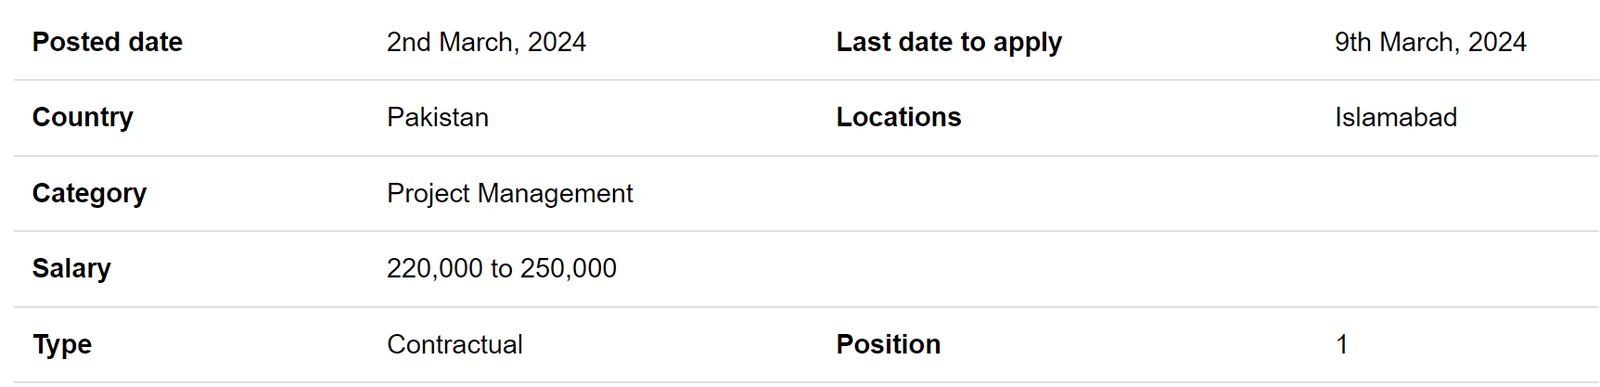
Task: Select the 9th March, 2024 value
Action: (x=1430, y=42)
